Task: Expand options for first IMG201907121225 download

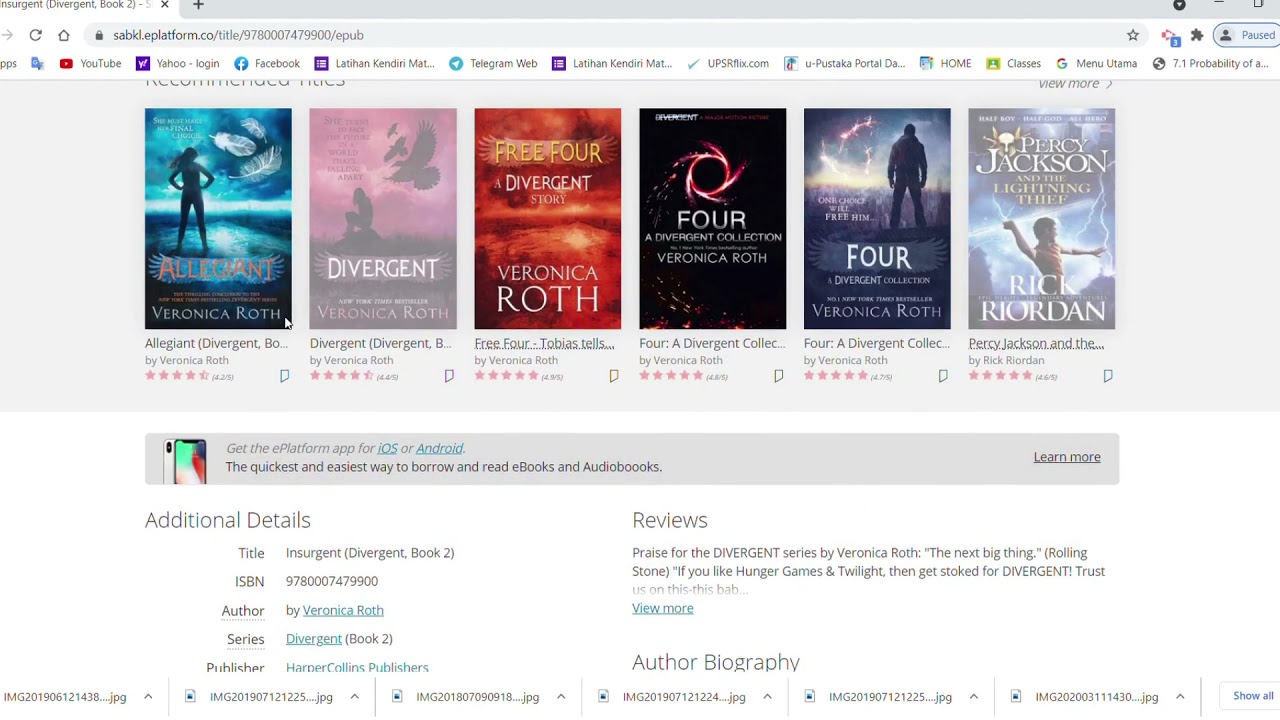Action: (354, 697)
